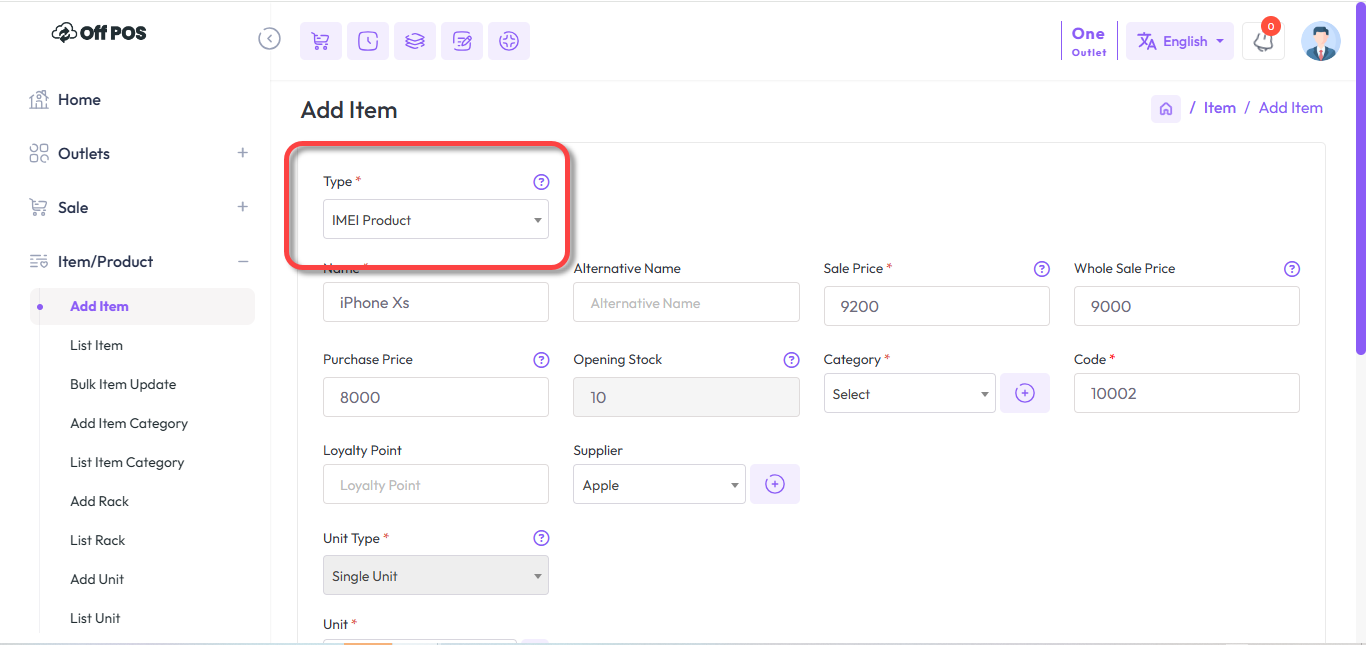The image size is (1366, 645).
Task: Click the shopping cart icon in top toolbar
Action: click(x=320, y=41)
